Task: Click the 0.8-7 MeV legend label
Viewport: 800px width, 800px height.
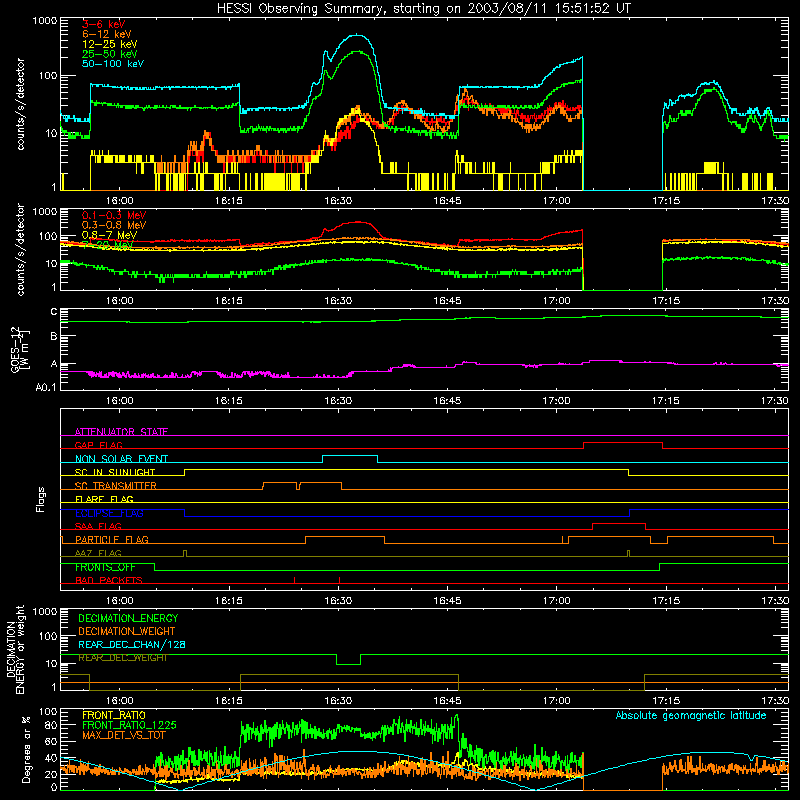Action: click(x=109, y=235)
